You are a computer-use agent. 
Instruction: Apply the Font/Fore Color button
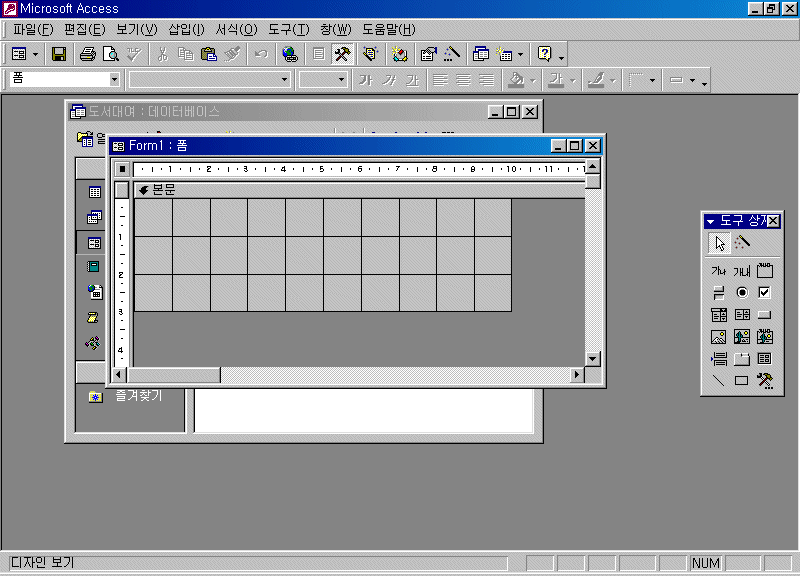(x=556, y=80)
